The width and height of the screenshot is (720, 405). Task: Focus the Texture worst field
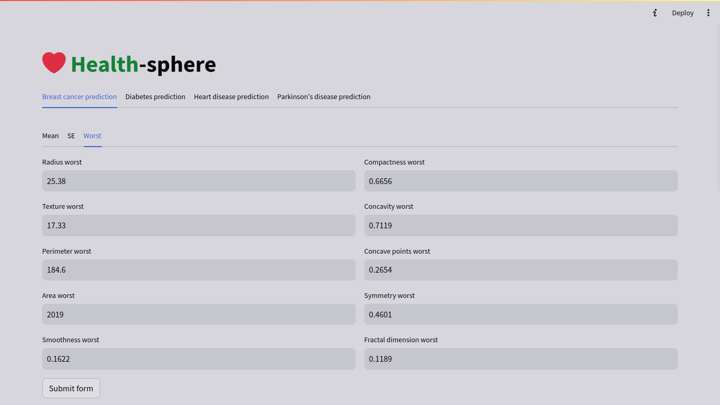click(x=198, y=226)
